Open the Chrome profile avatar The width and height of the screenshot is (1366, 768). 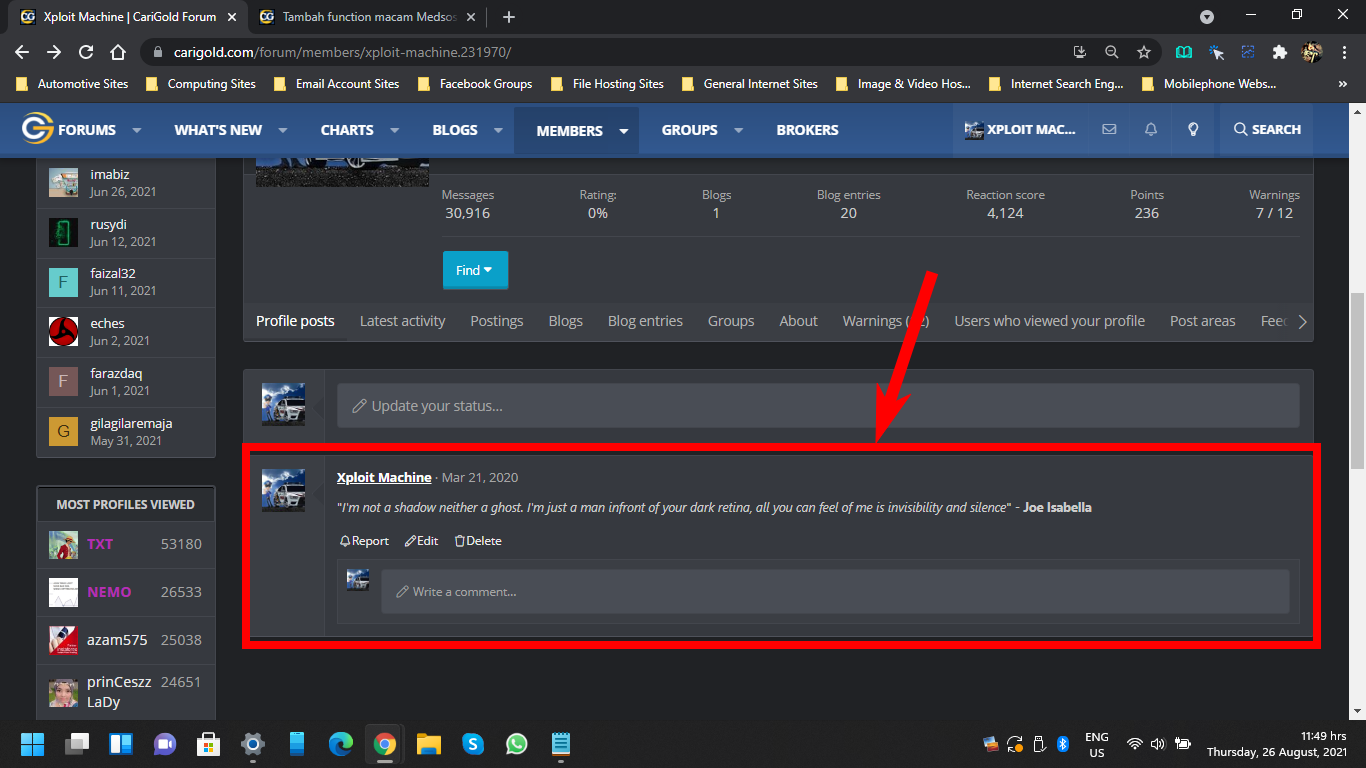click(1311, 52)
